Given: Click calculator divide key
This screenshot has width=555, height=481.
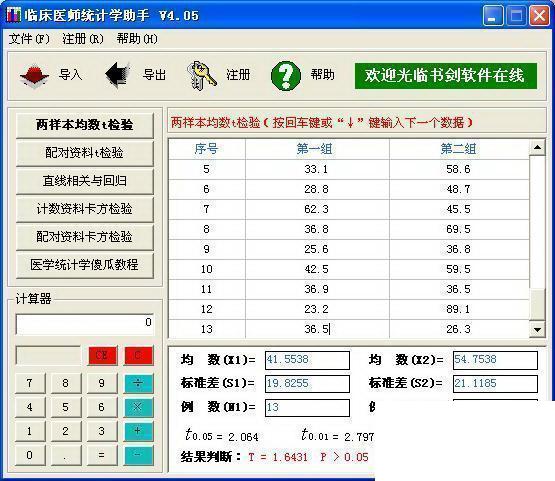Looking at the screenshot, I should coord(138,383).
